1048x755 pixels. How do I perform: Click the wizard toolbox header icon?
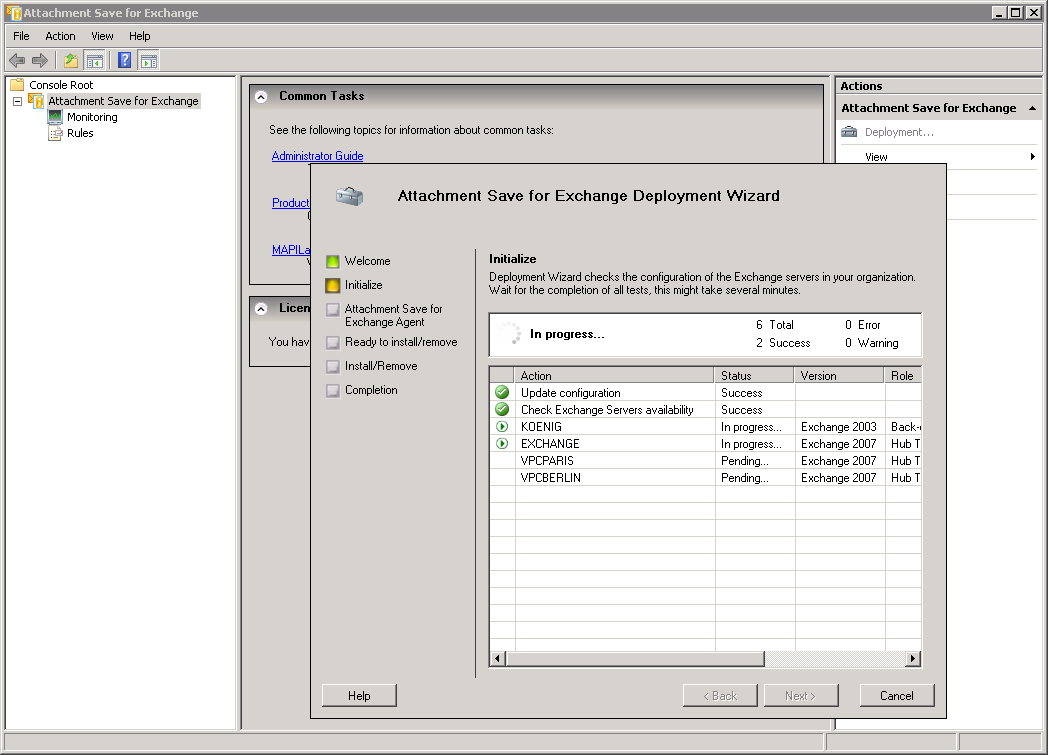(350, 196)
